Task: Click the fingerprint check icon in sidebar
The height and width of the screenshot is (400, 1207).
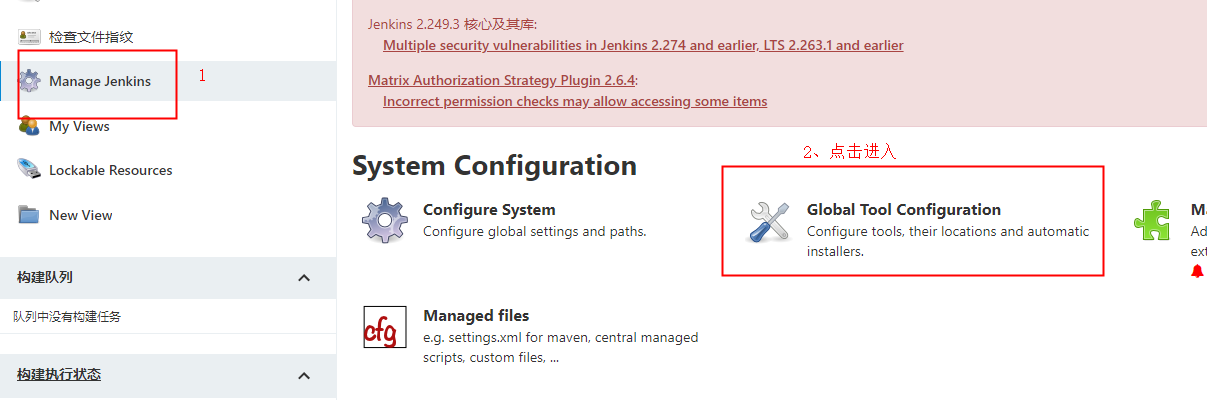Action: 29,37
